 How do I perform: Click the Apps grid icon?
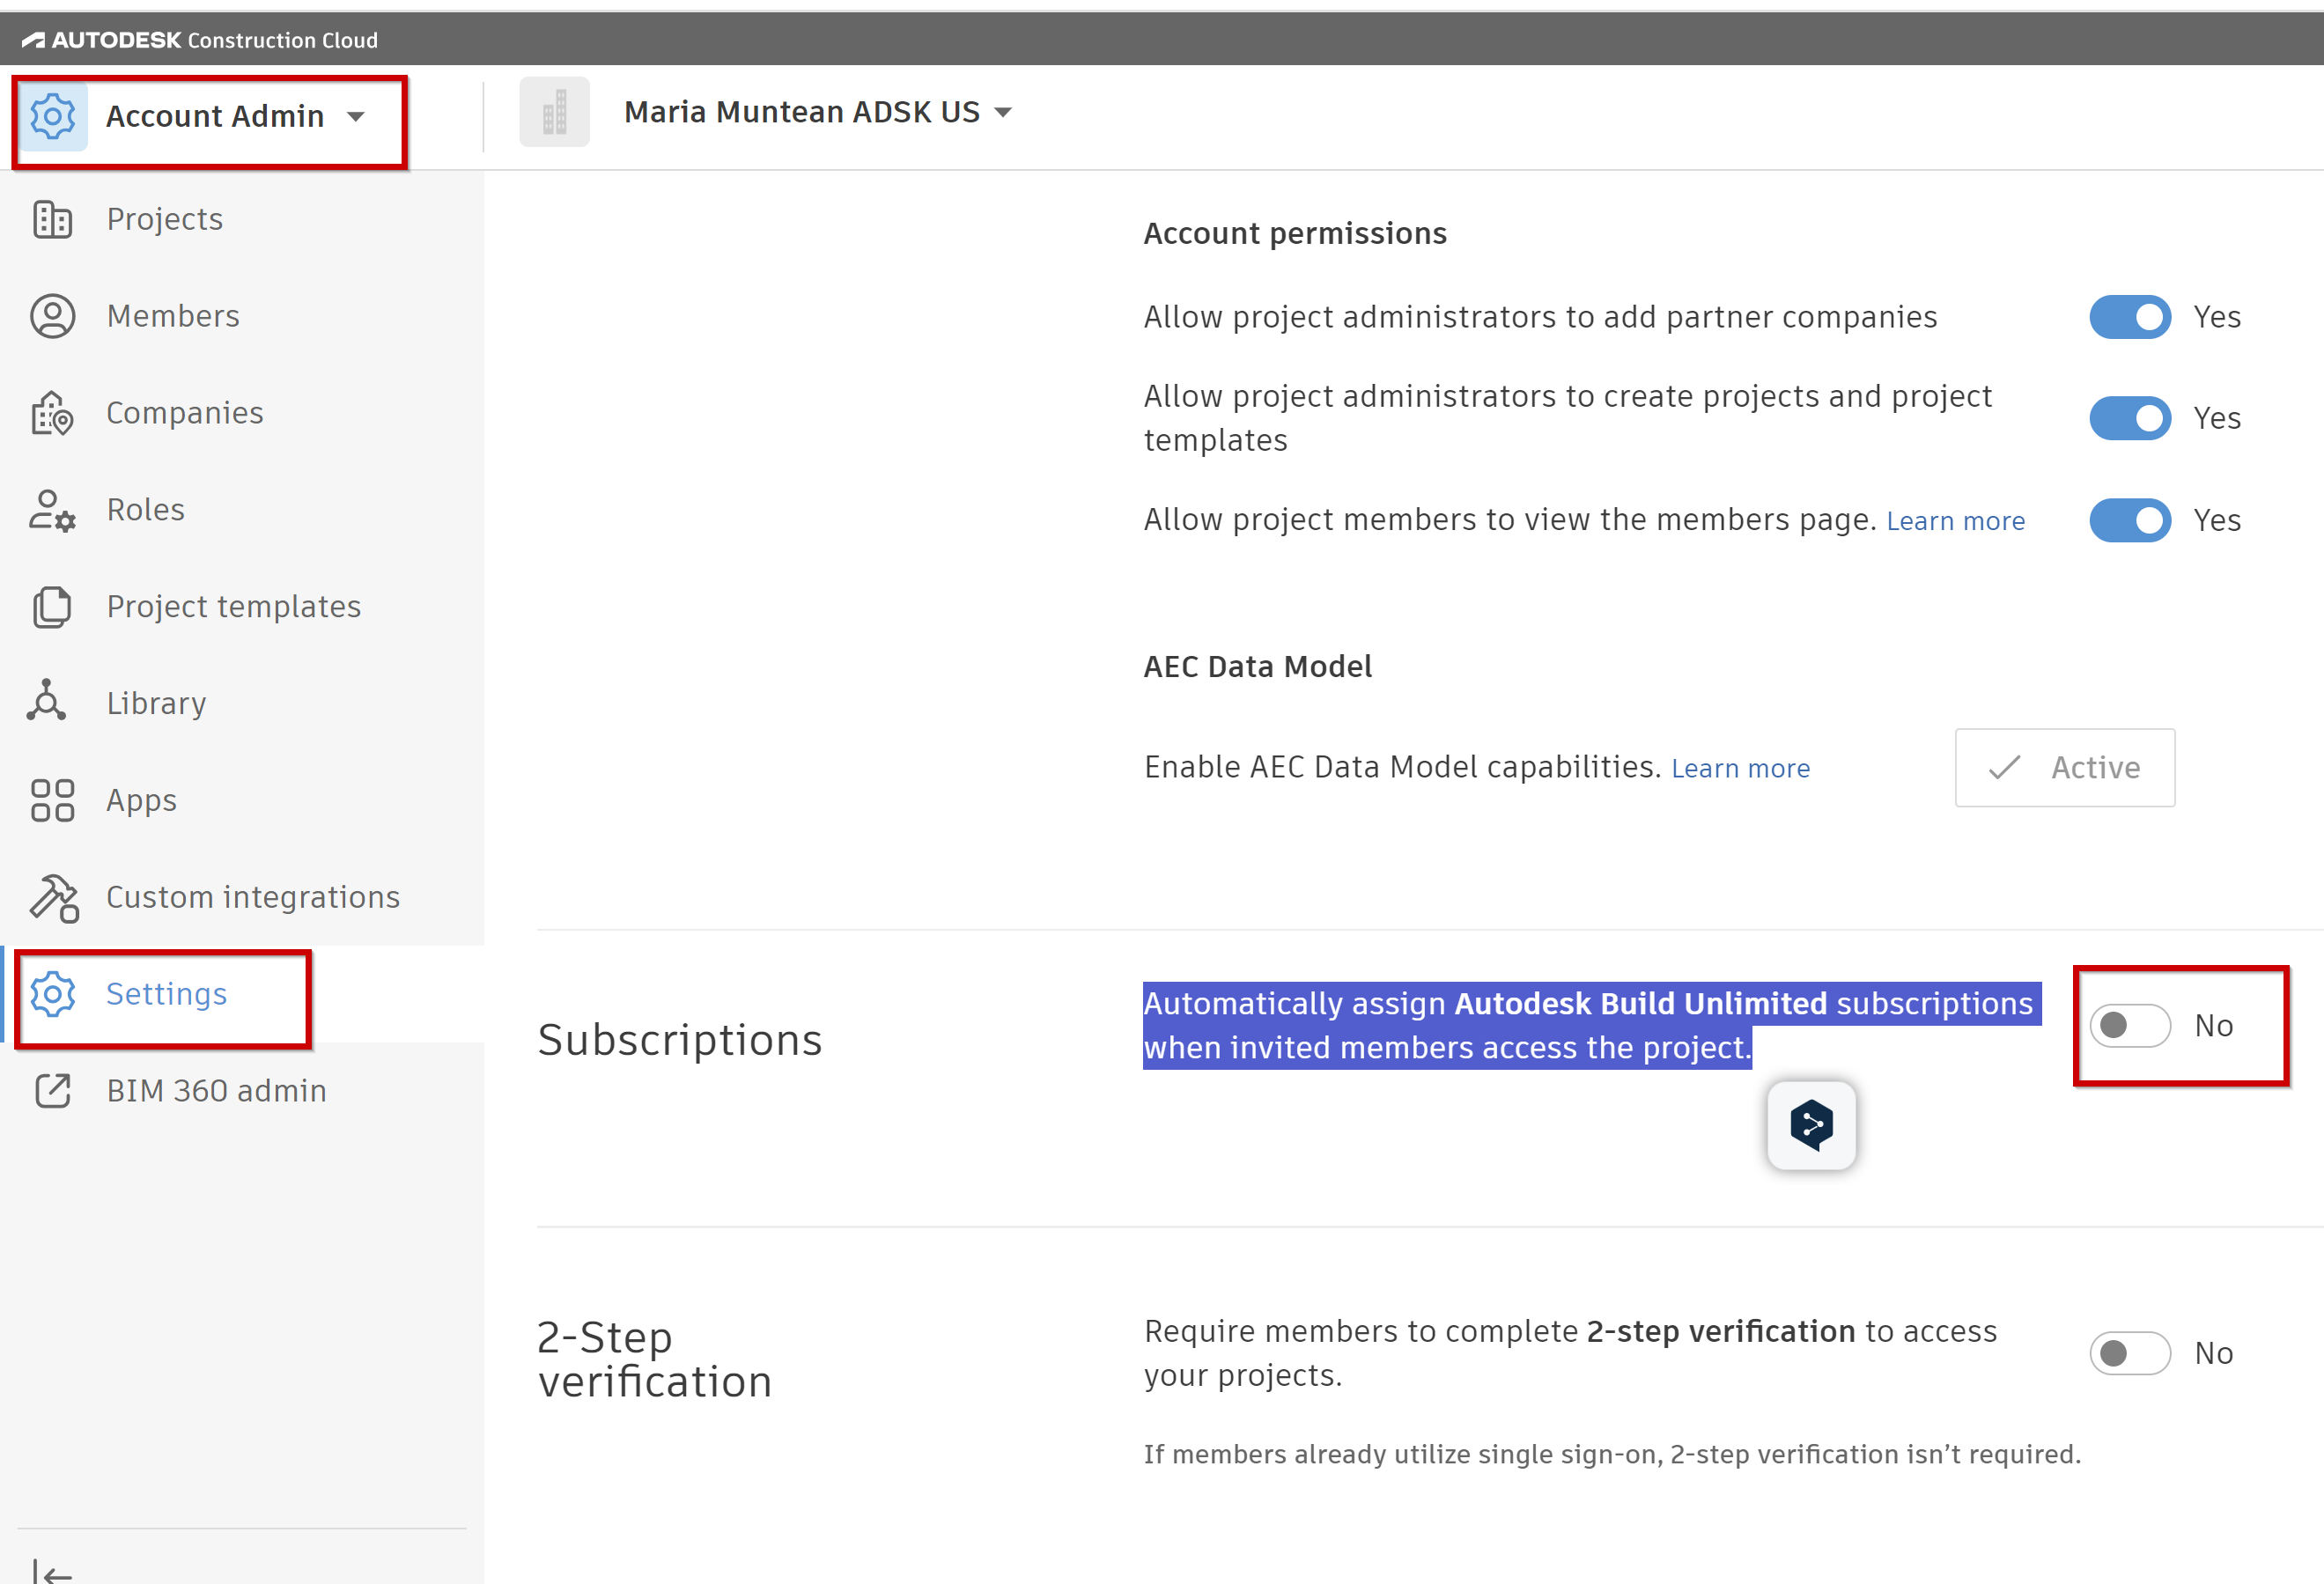point(52,800)
